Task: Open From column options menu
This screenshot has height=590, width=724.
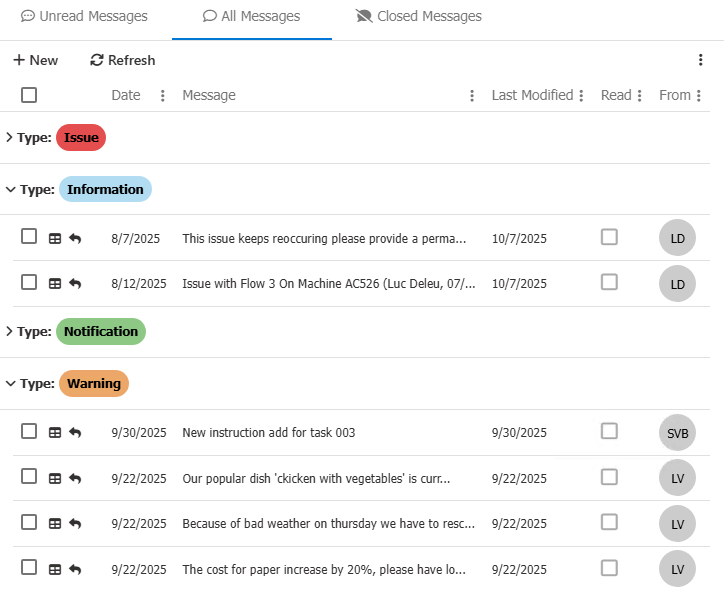Action: tap(699, 96)
